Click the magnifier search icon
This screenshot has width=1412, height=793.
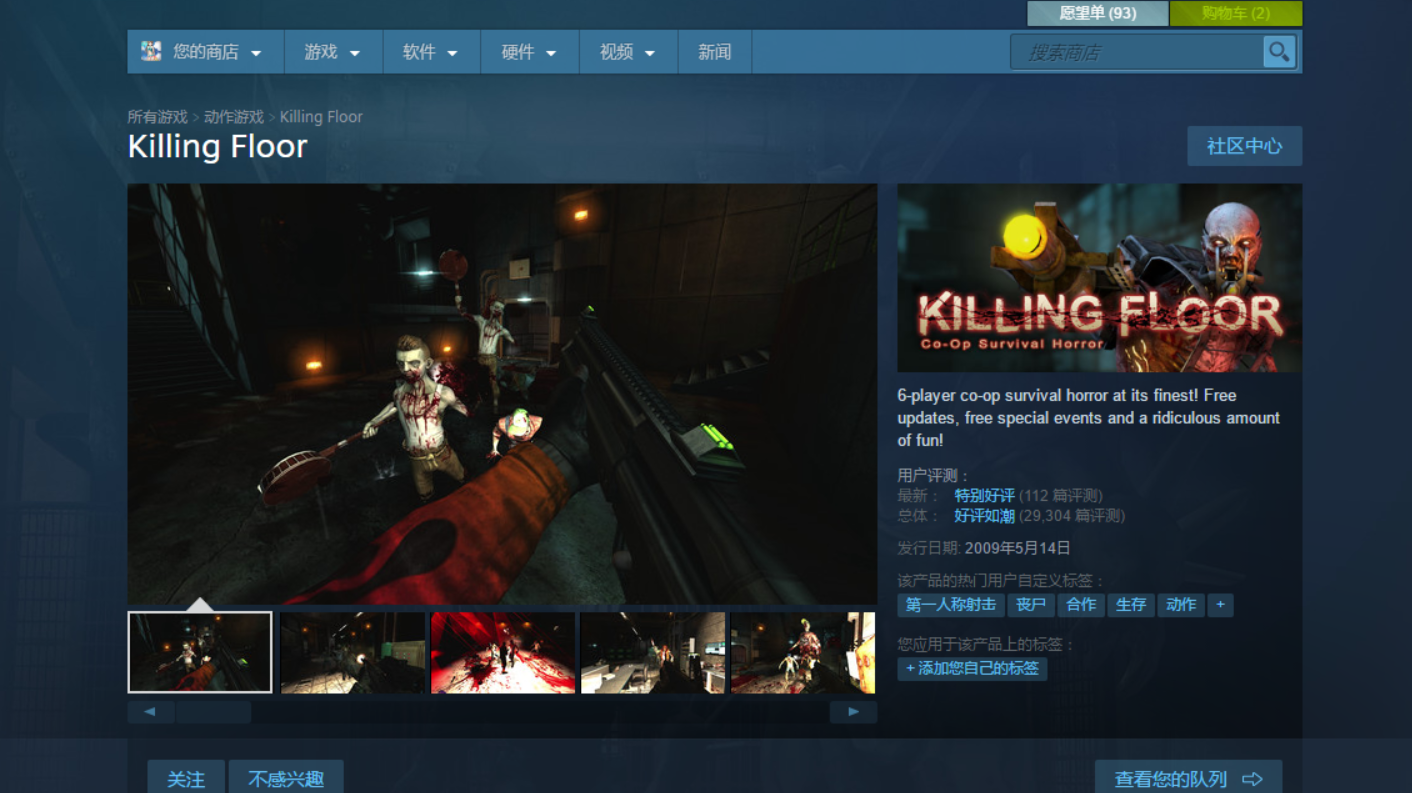(1279, 52)
